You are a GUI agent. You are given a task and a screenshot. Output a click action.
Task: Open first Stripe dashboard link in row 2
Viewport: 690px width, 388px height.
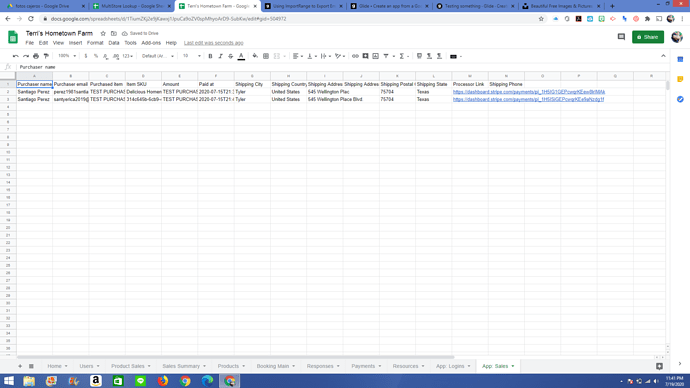pyautogui.click(x=529, y=92)
